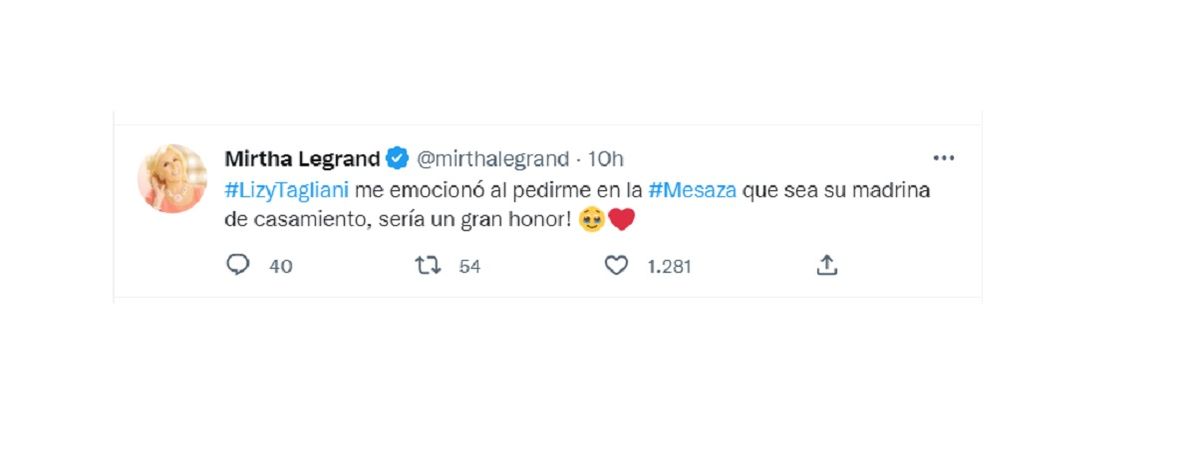Click the text 'de casamiento, sería un gran honor!'
This screenshot has width=1200, height=474.
[x=399, y=221]
